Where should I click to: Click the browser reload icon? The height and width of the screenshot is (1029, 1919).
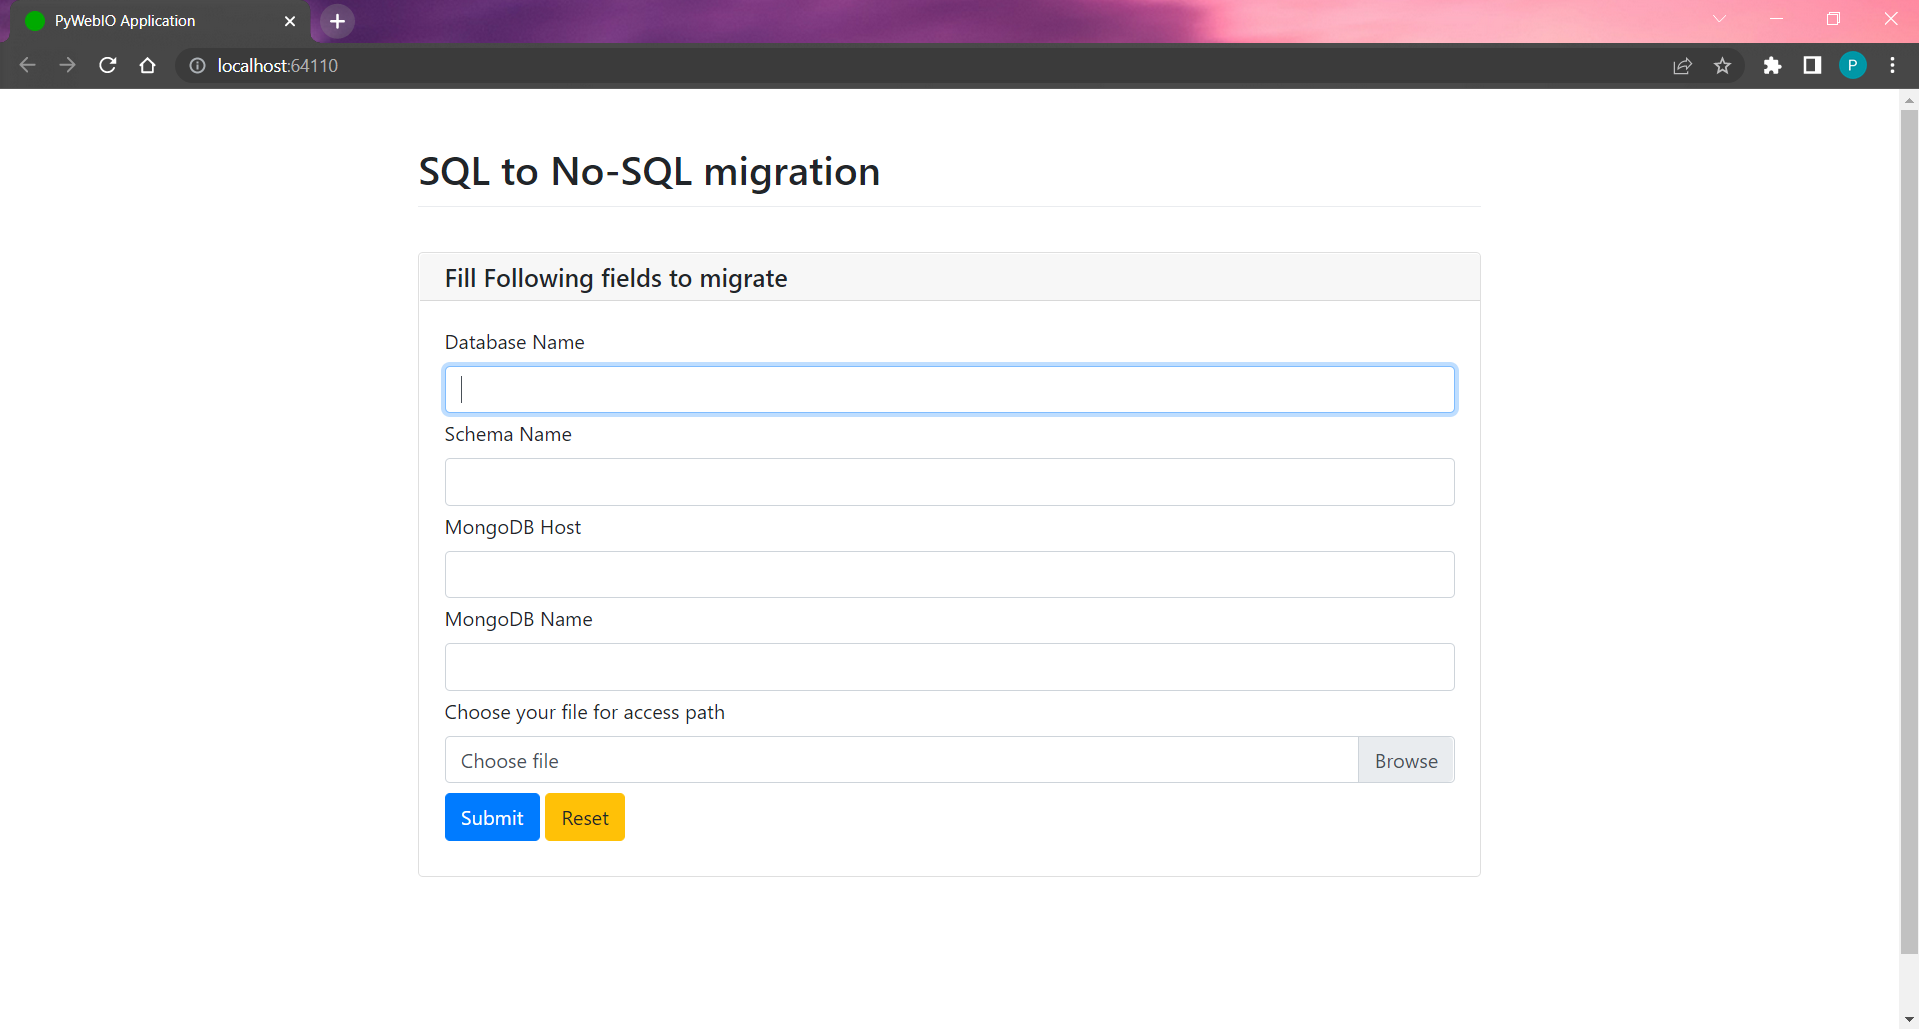pos(107,65)
